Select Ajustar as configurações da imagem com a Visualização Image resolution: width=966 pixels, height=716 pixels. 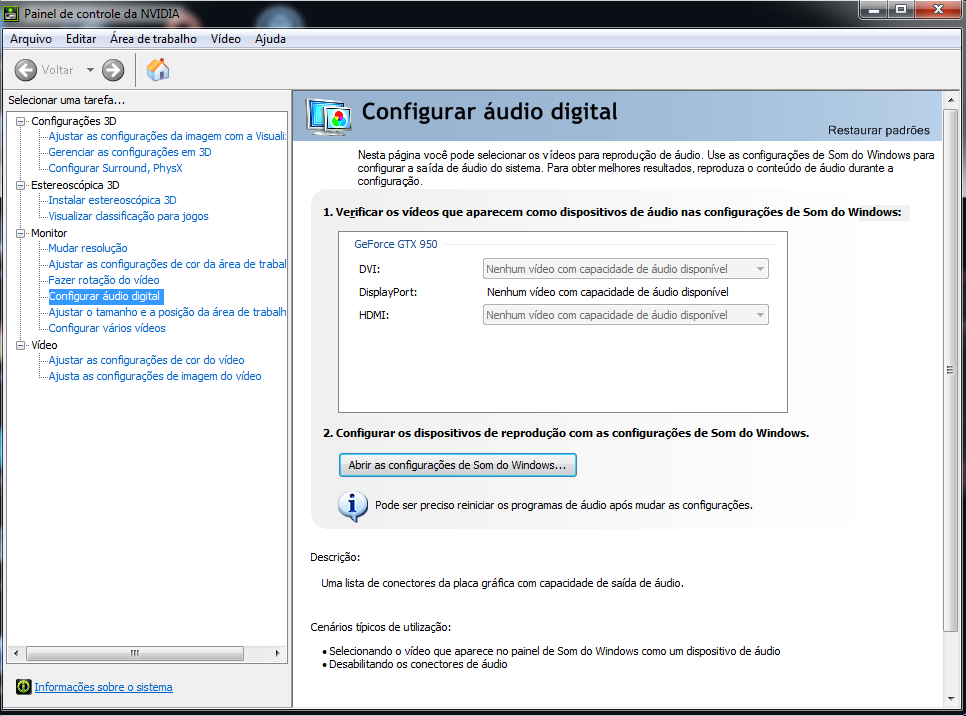point(167,136)
